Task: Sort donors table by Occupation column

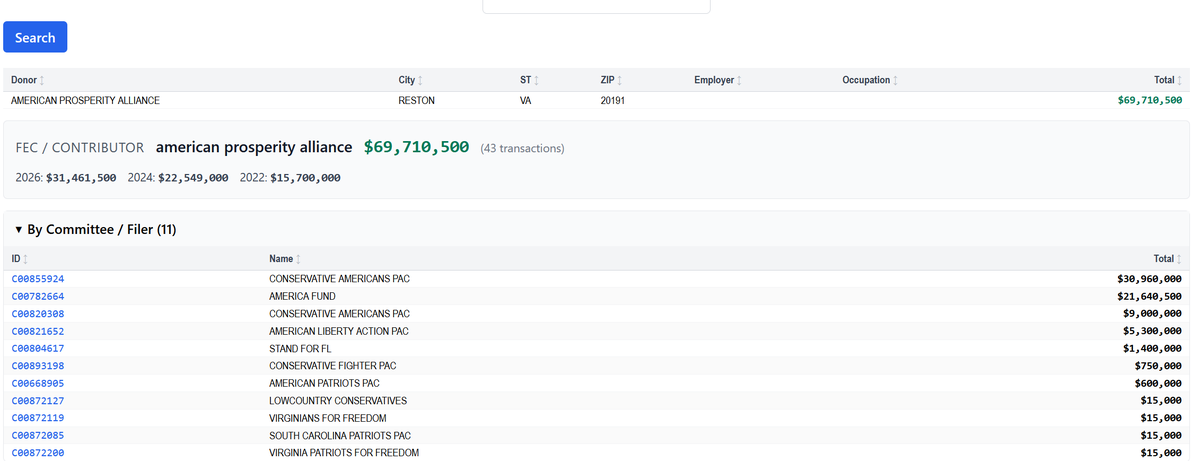Action: coord(870,80)
